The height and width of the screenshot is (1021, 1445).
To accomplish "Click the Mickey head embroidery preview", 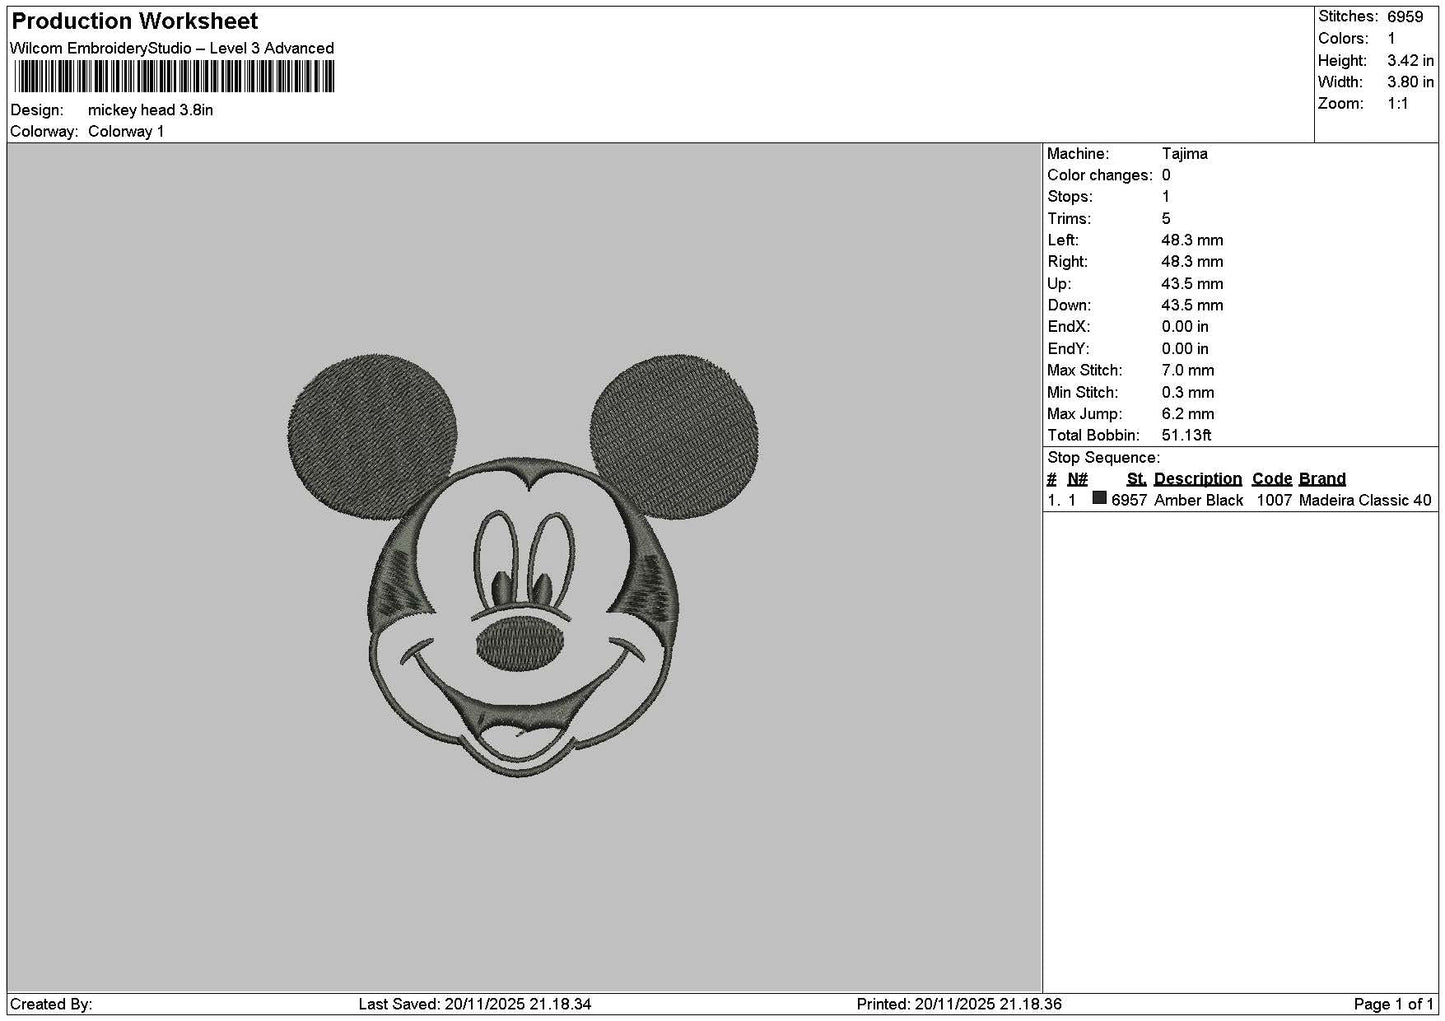I will 524,565.
